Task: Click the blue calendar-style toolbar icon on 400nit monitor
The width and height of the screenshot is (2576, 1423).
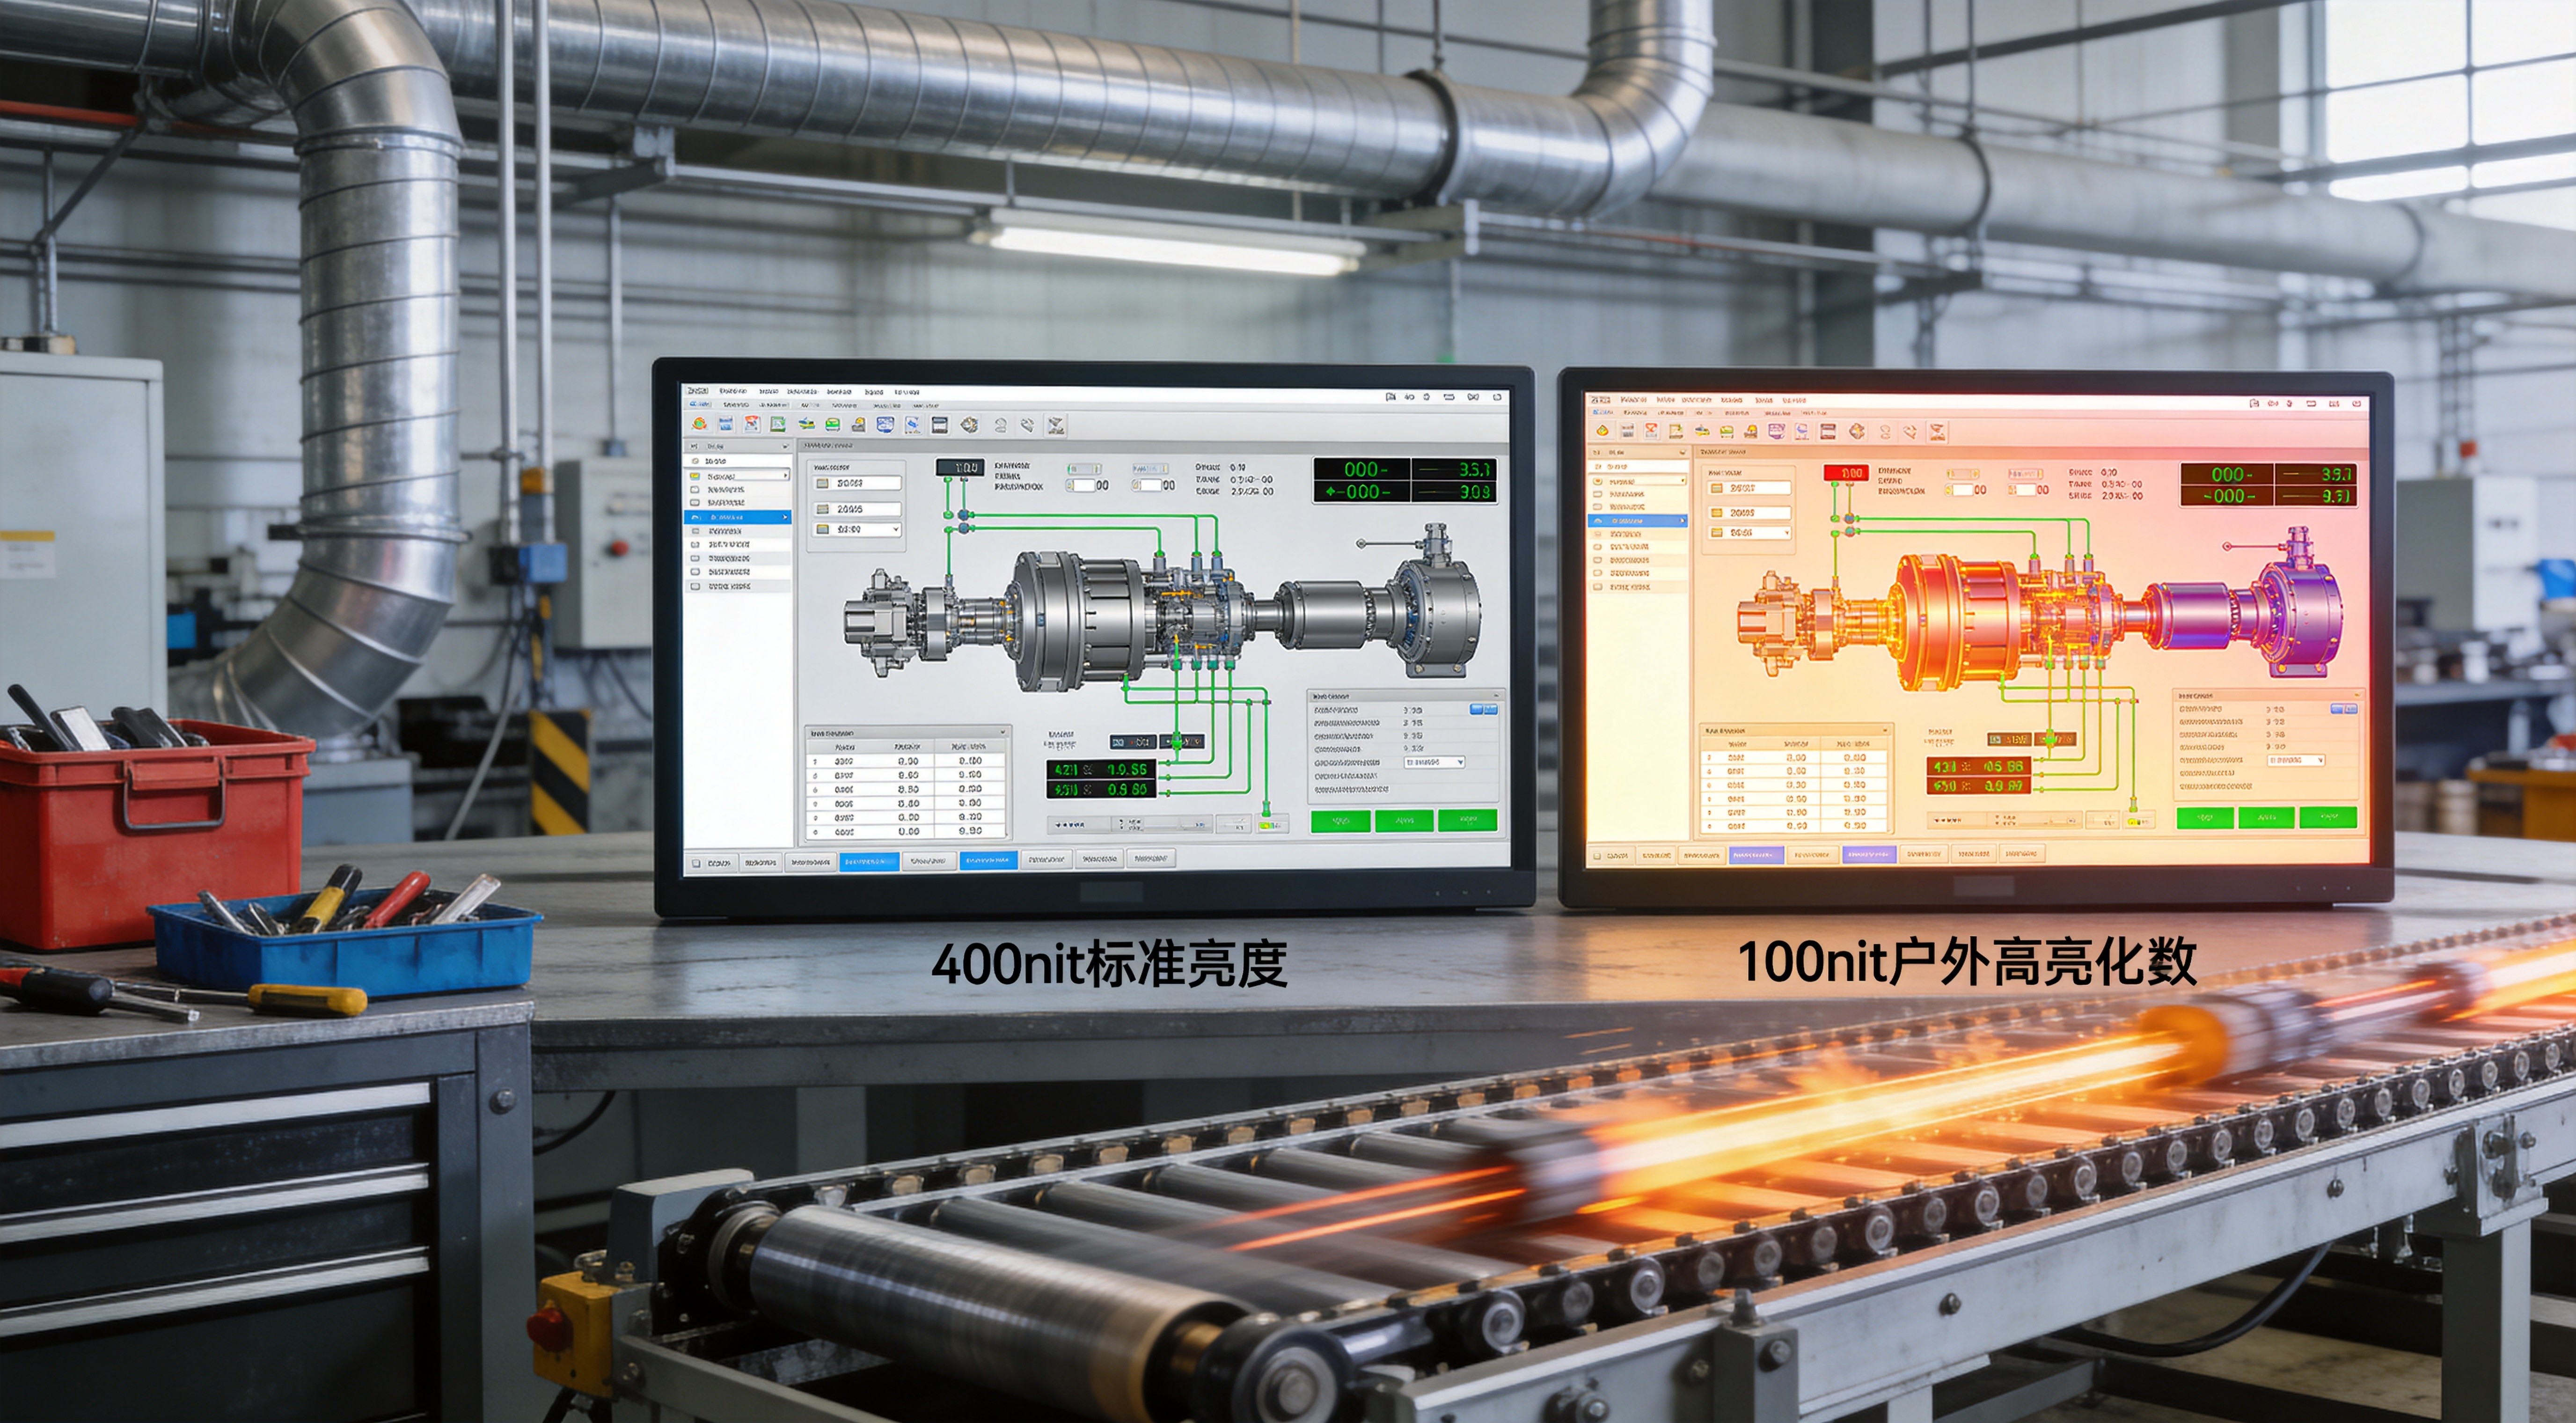Action: click(726, 424)
